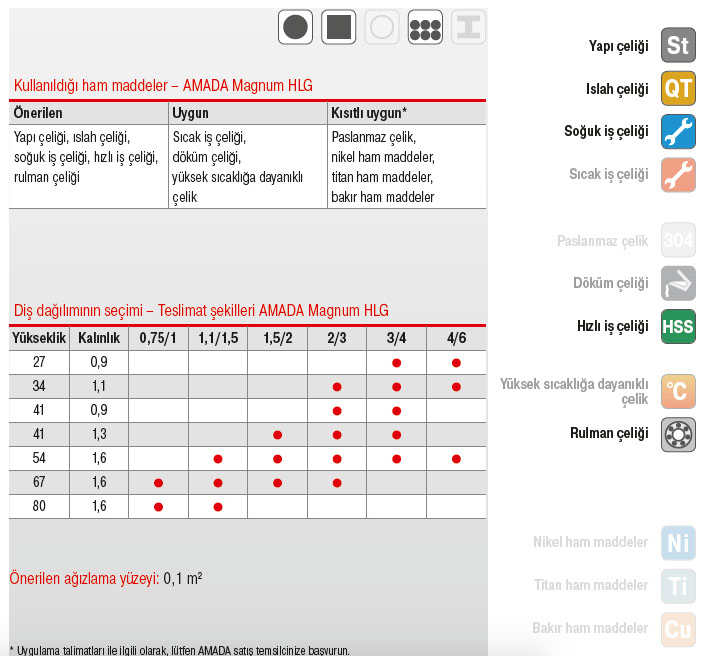Click the green HSS icon
714x660 pixels.
tap(678, 327)
